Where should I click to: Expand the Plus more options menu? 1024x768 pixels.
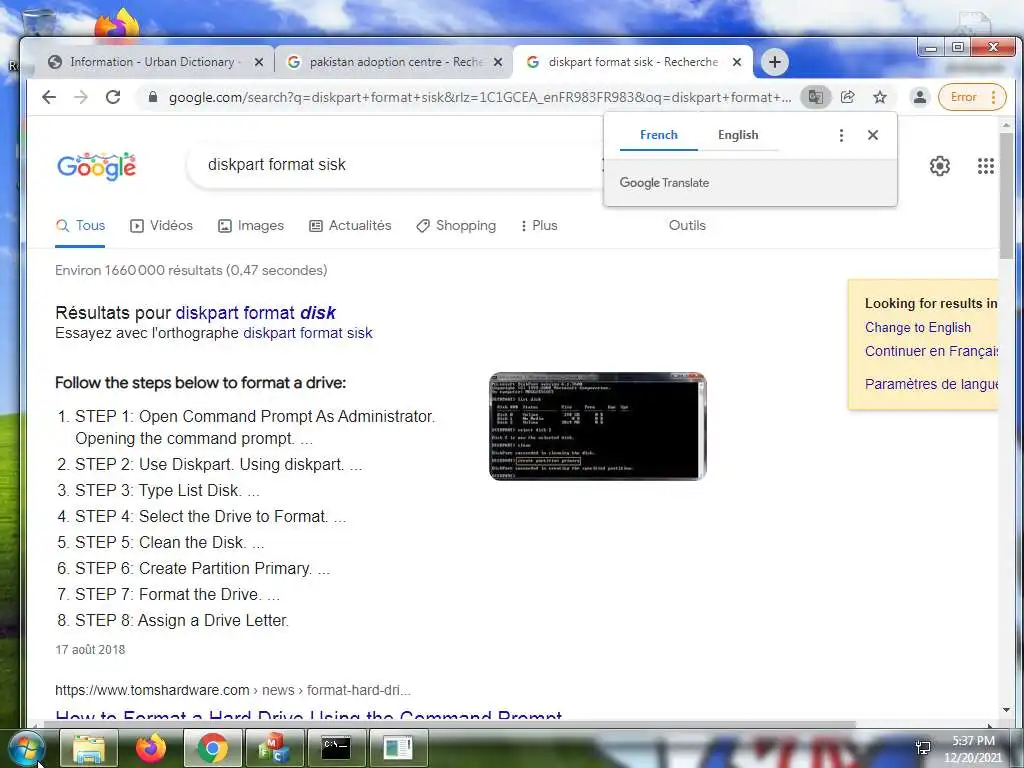539,226
